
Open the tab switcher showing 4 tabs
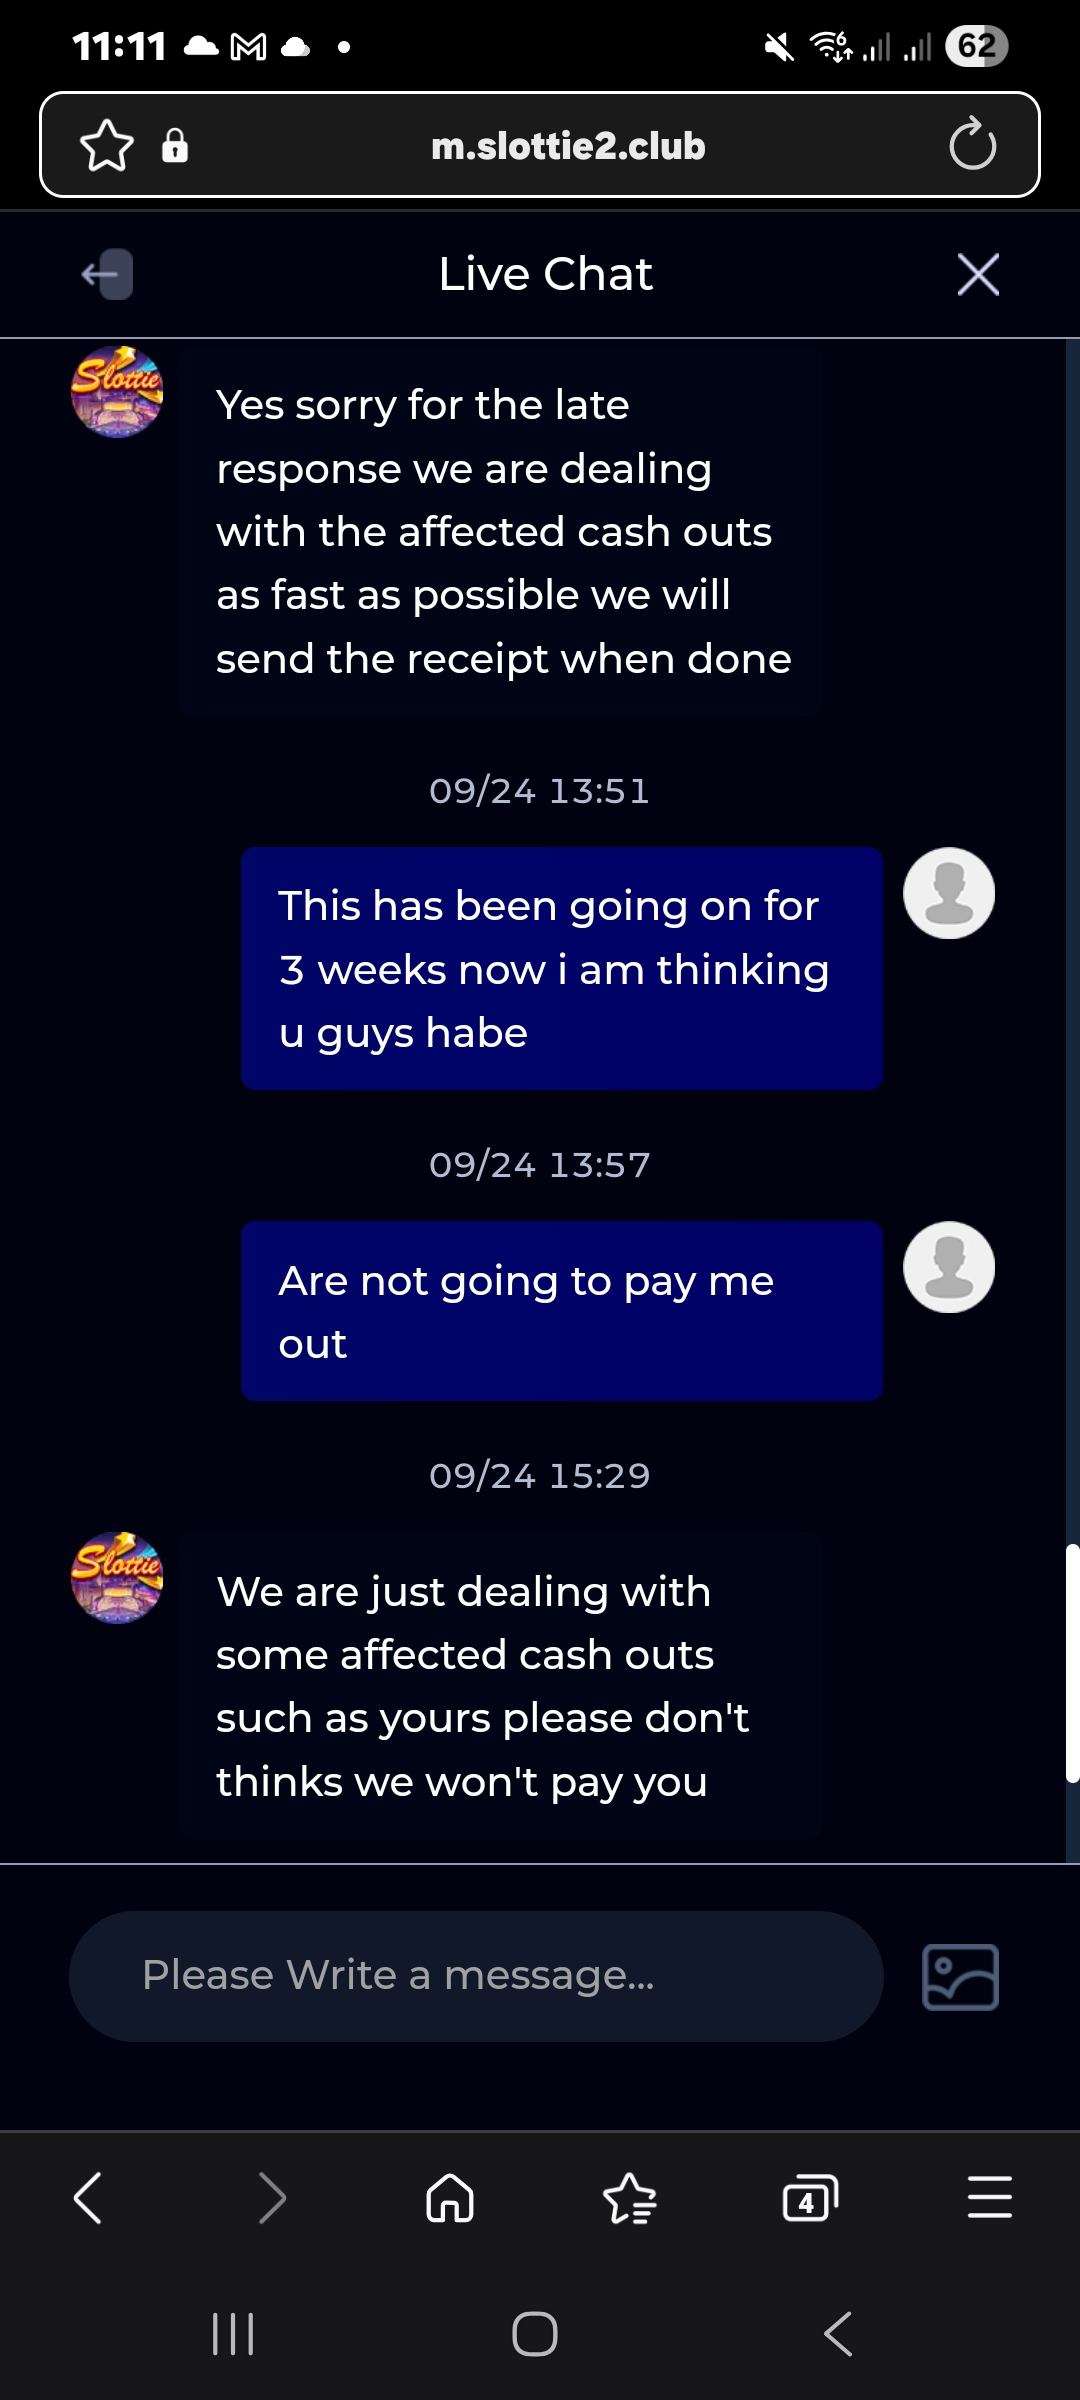(809, 2198)
